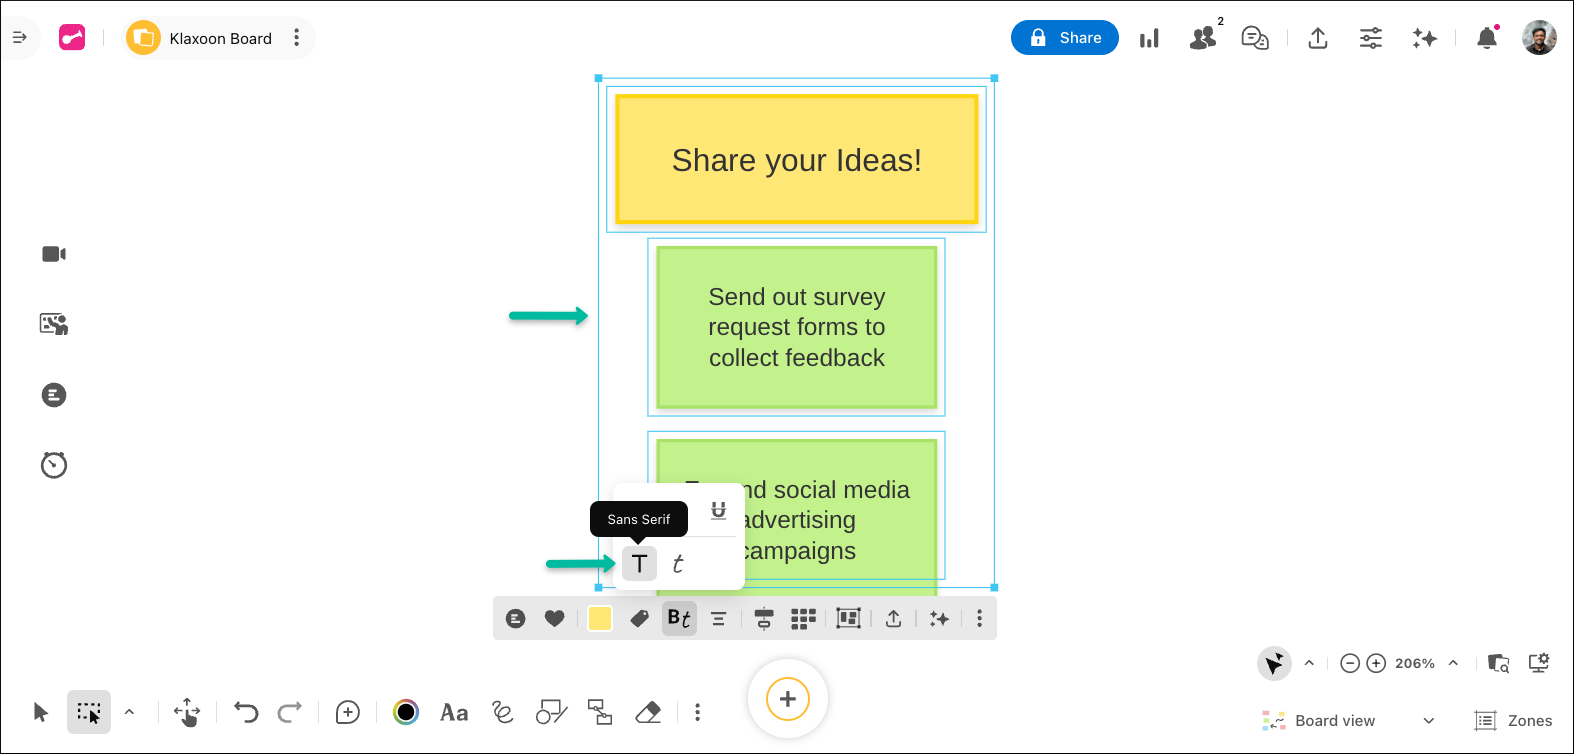Image resolution: width=1574 pixels, height=754 pixels.
Task: Open the tag category icon
Action: point(640,619)
